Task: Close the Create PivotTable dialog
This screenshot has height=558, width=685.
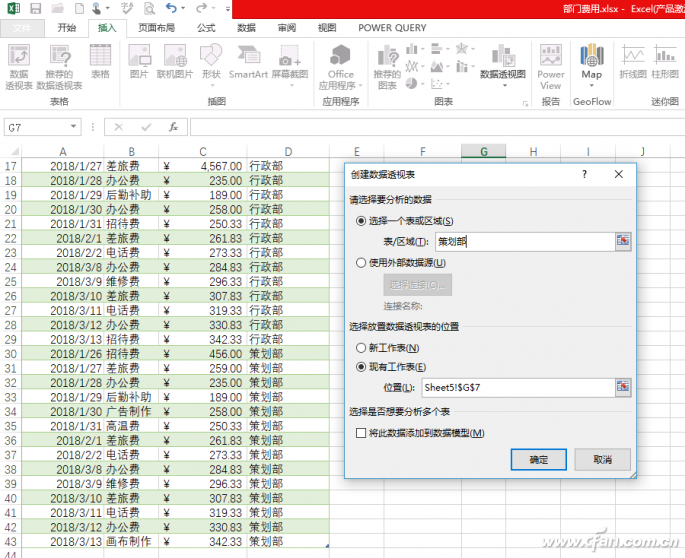Action: 619,174
